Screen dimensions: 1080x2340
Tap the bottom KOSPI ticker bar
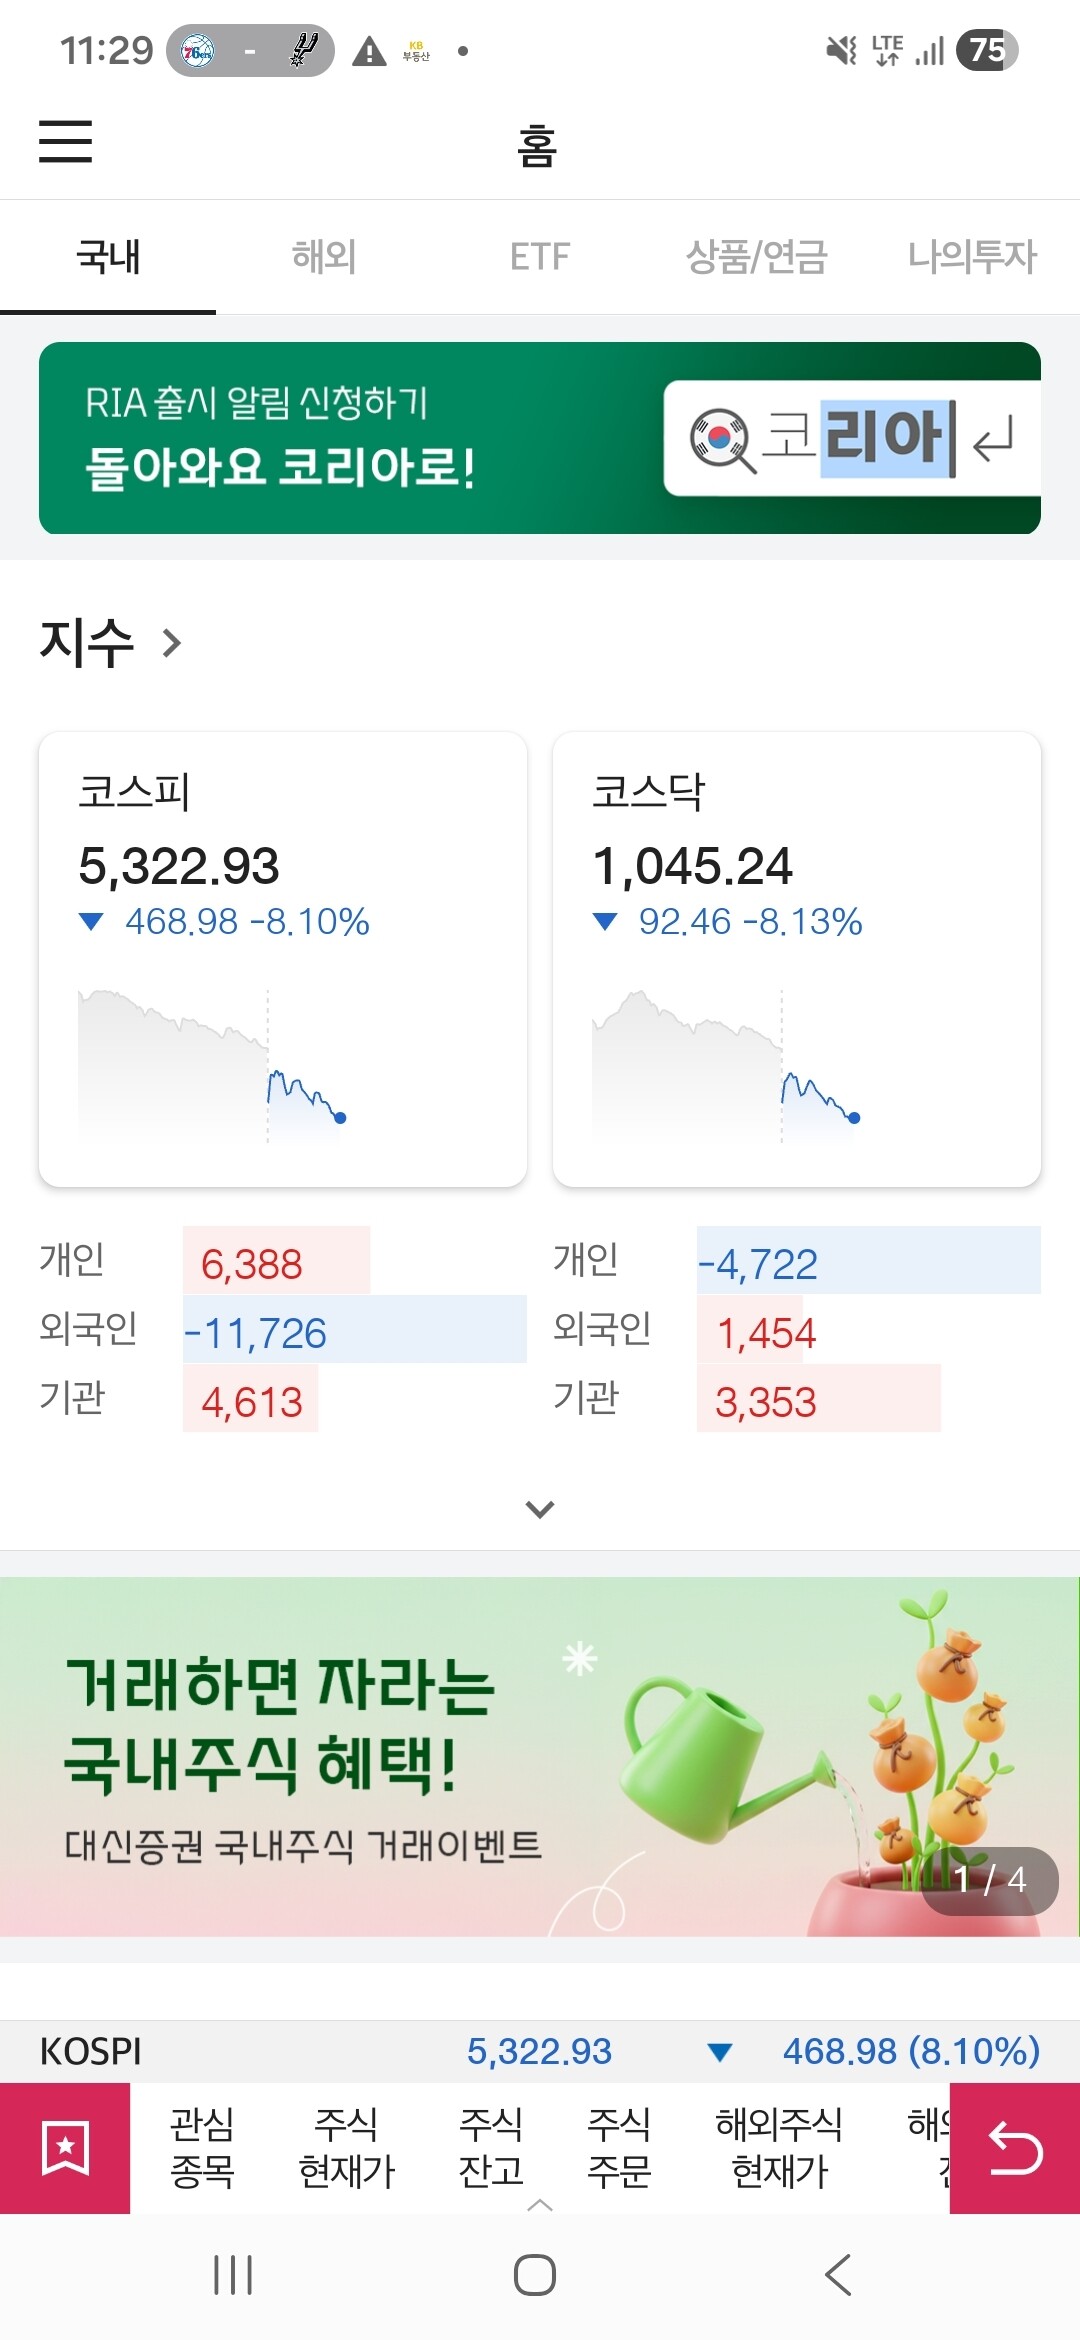pos(539,2052)
